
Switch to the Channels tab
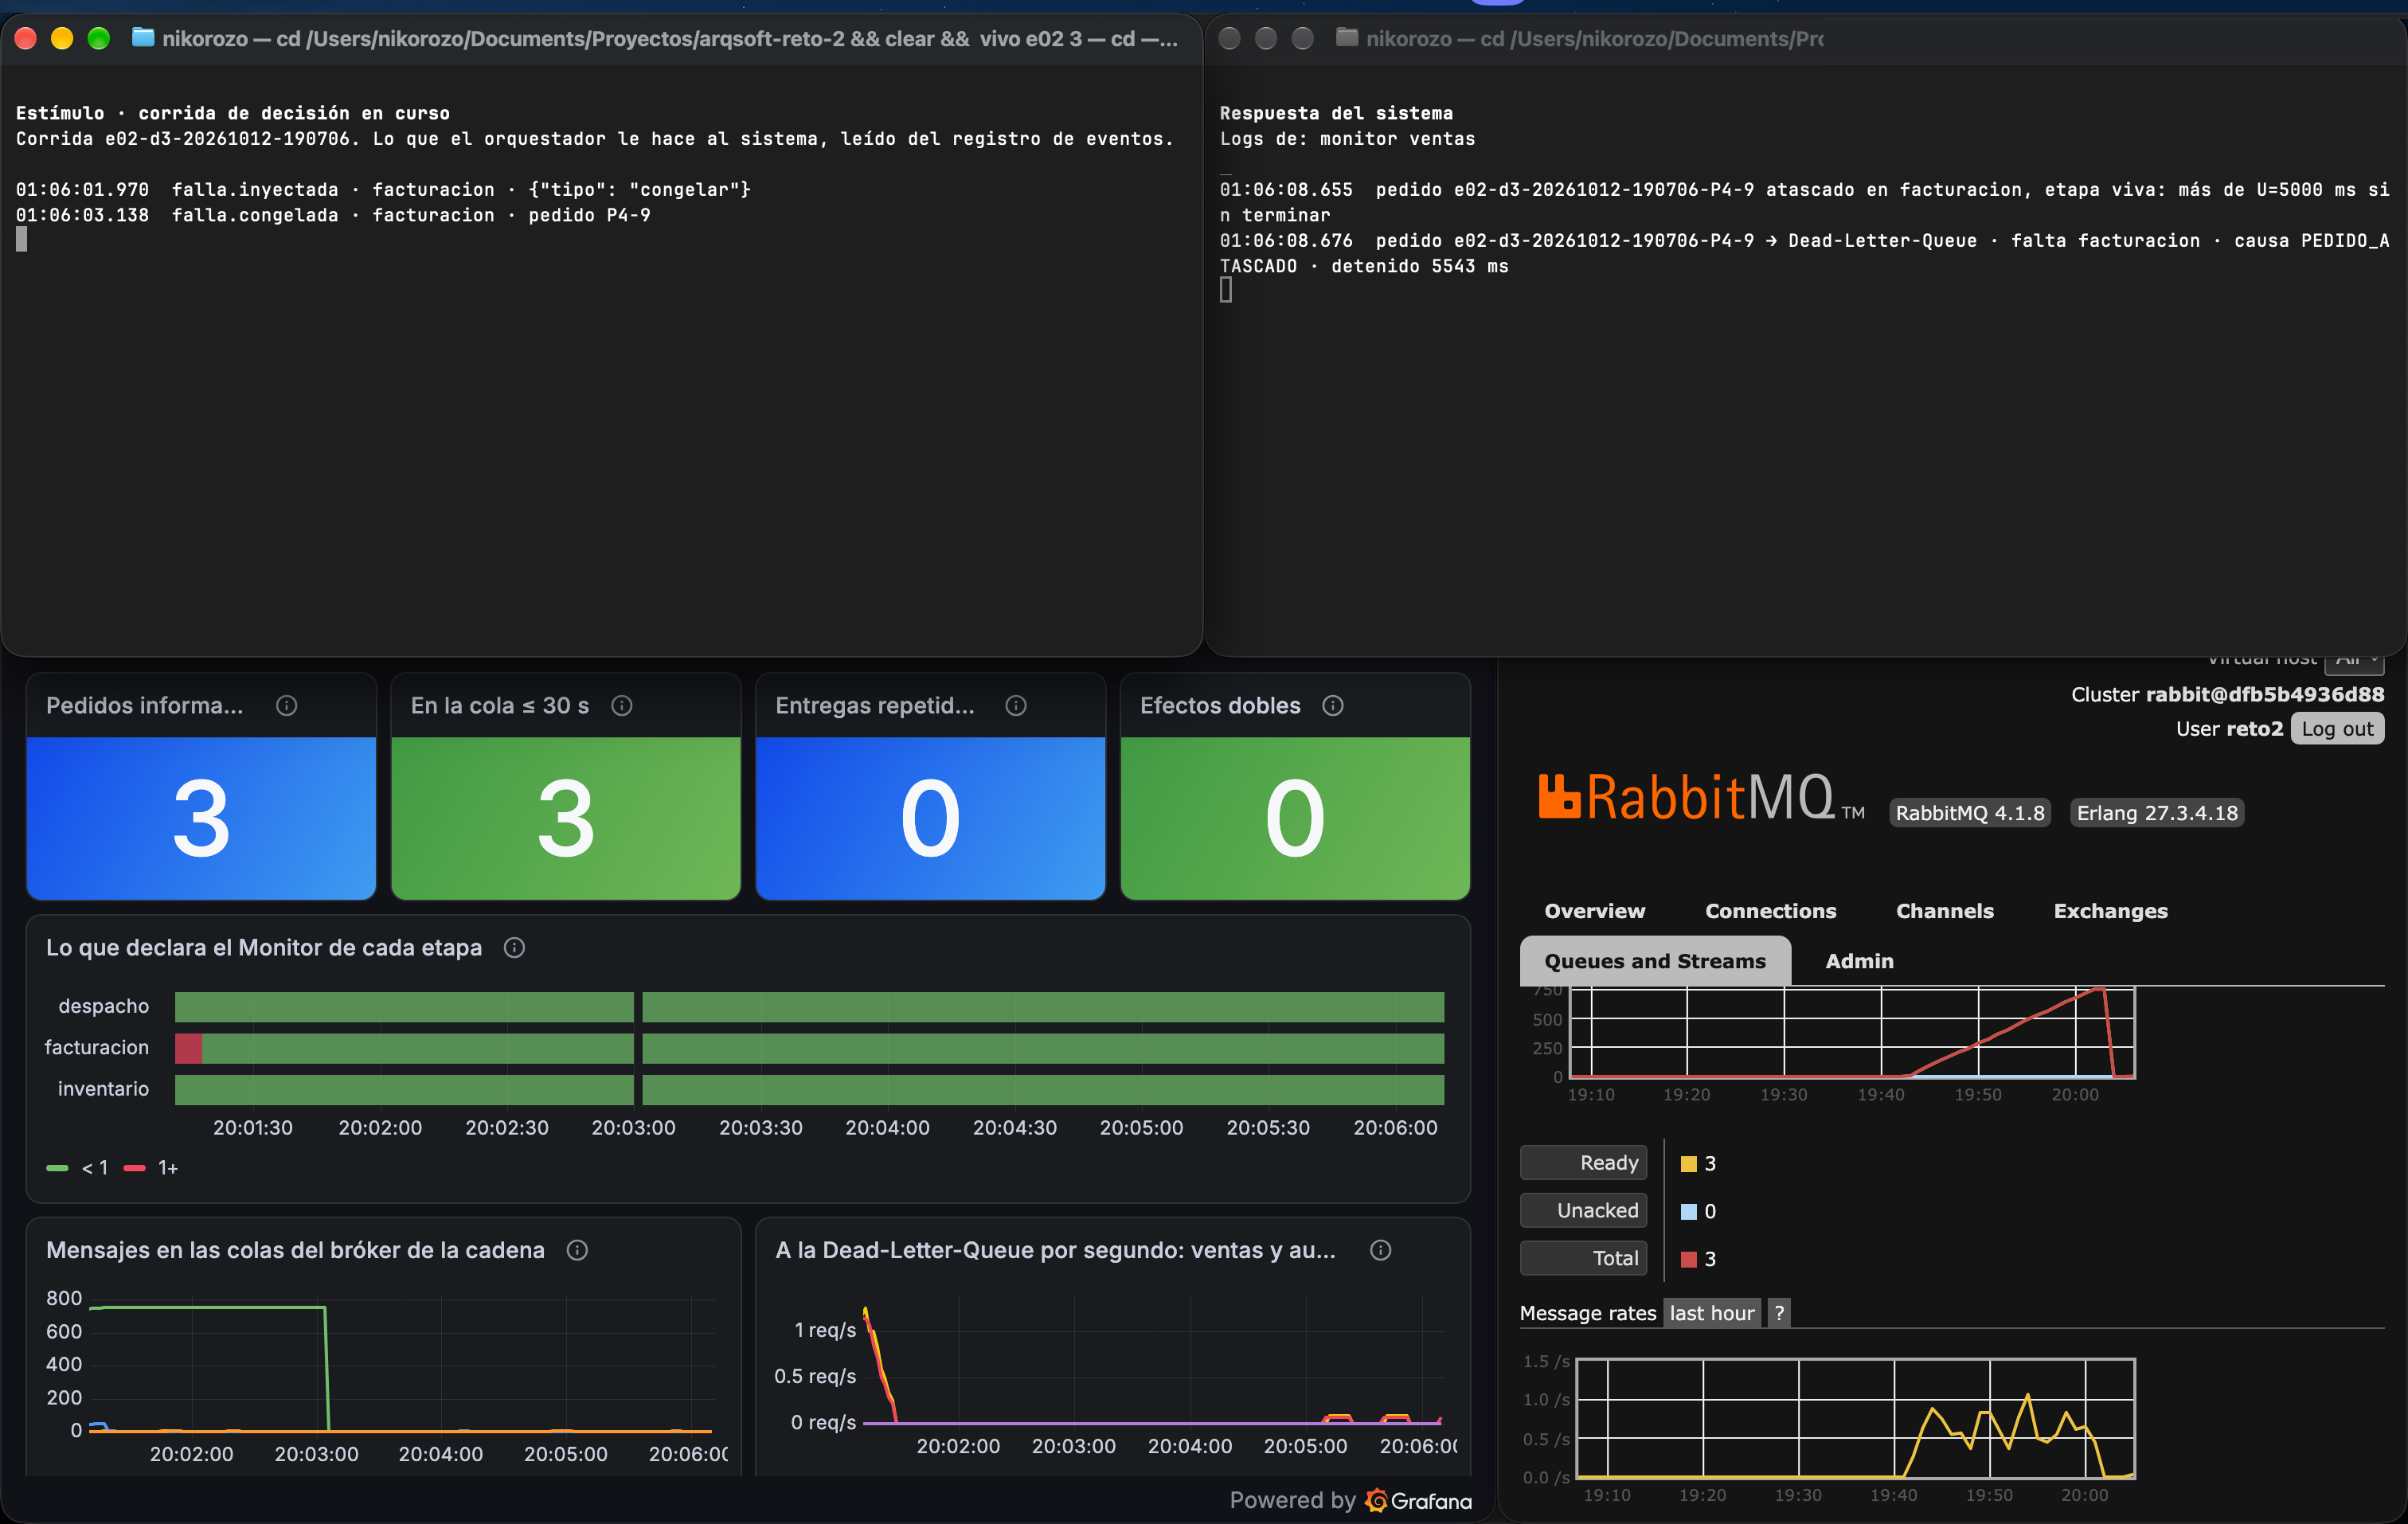1944,911
